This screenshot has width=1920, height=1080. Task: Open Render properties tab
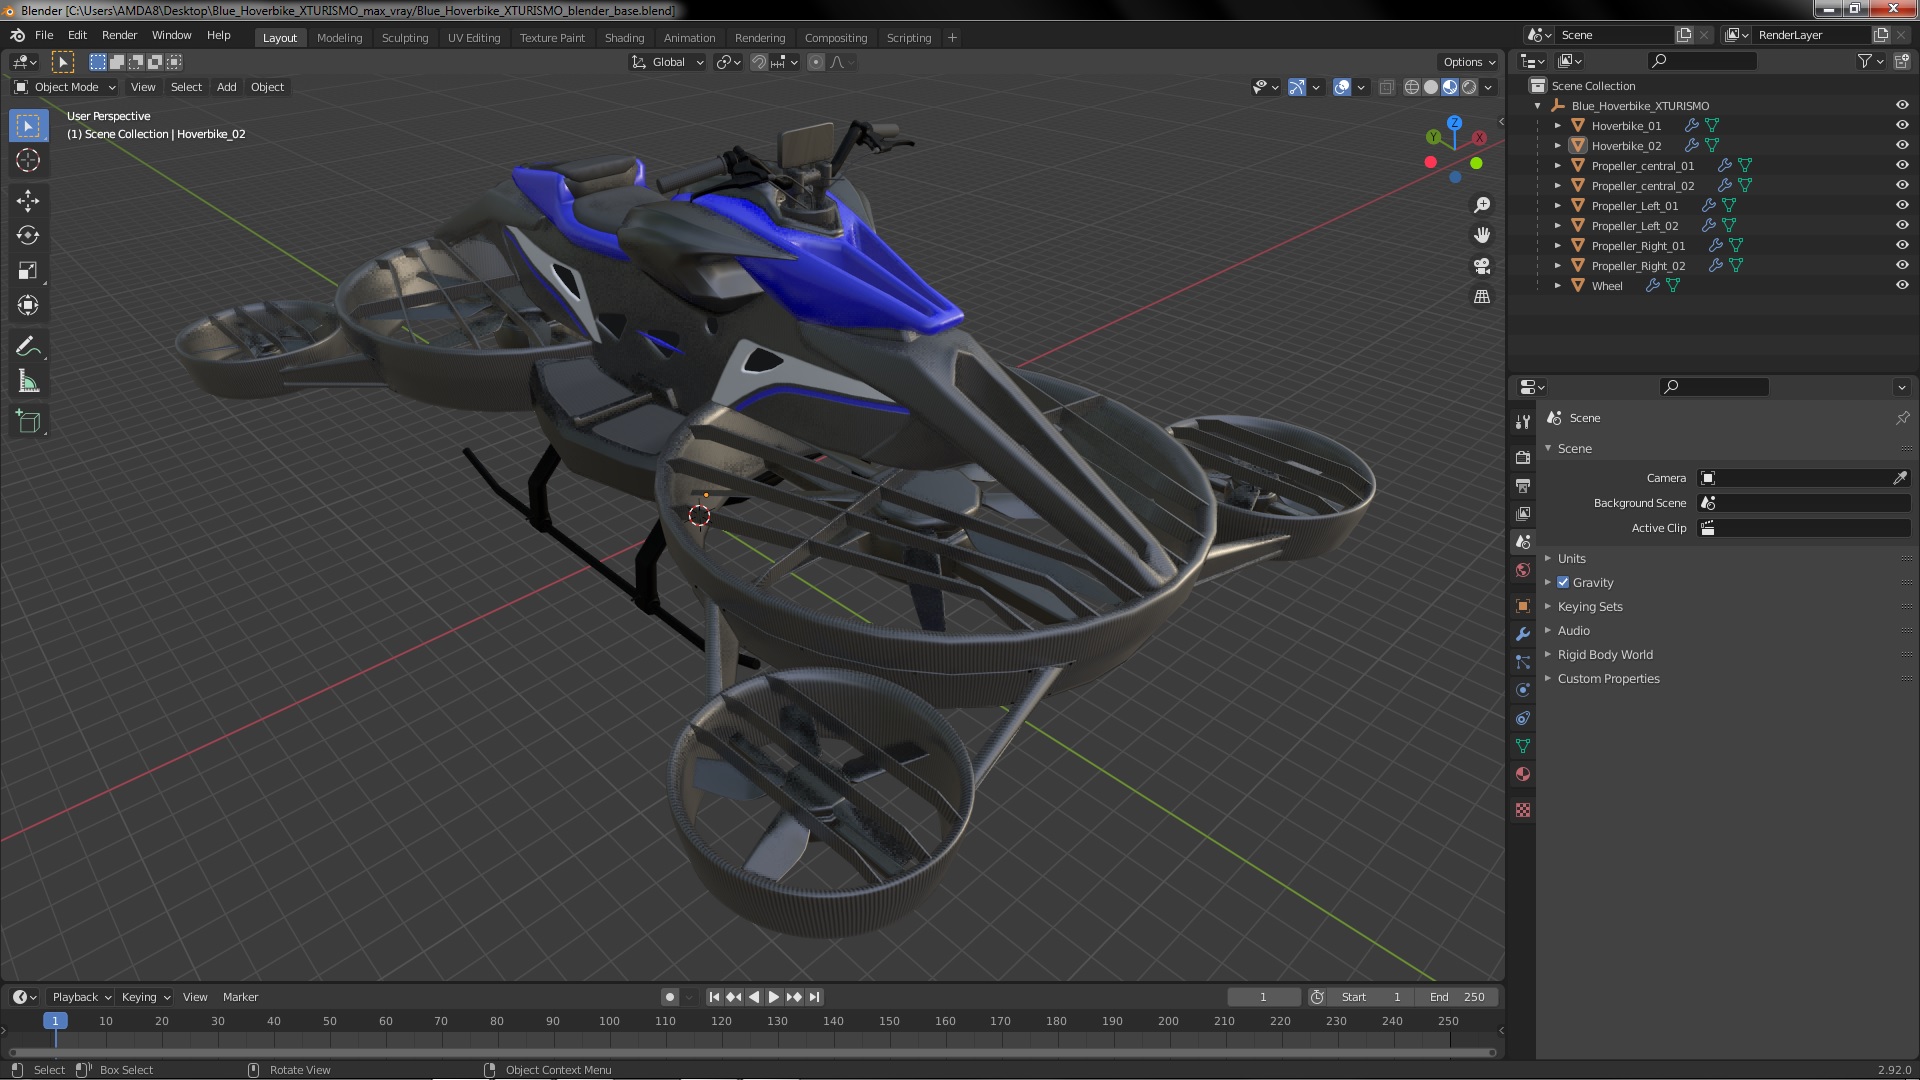click(x=1523, y=457)
